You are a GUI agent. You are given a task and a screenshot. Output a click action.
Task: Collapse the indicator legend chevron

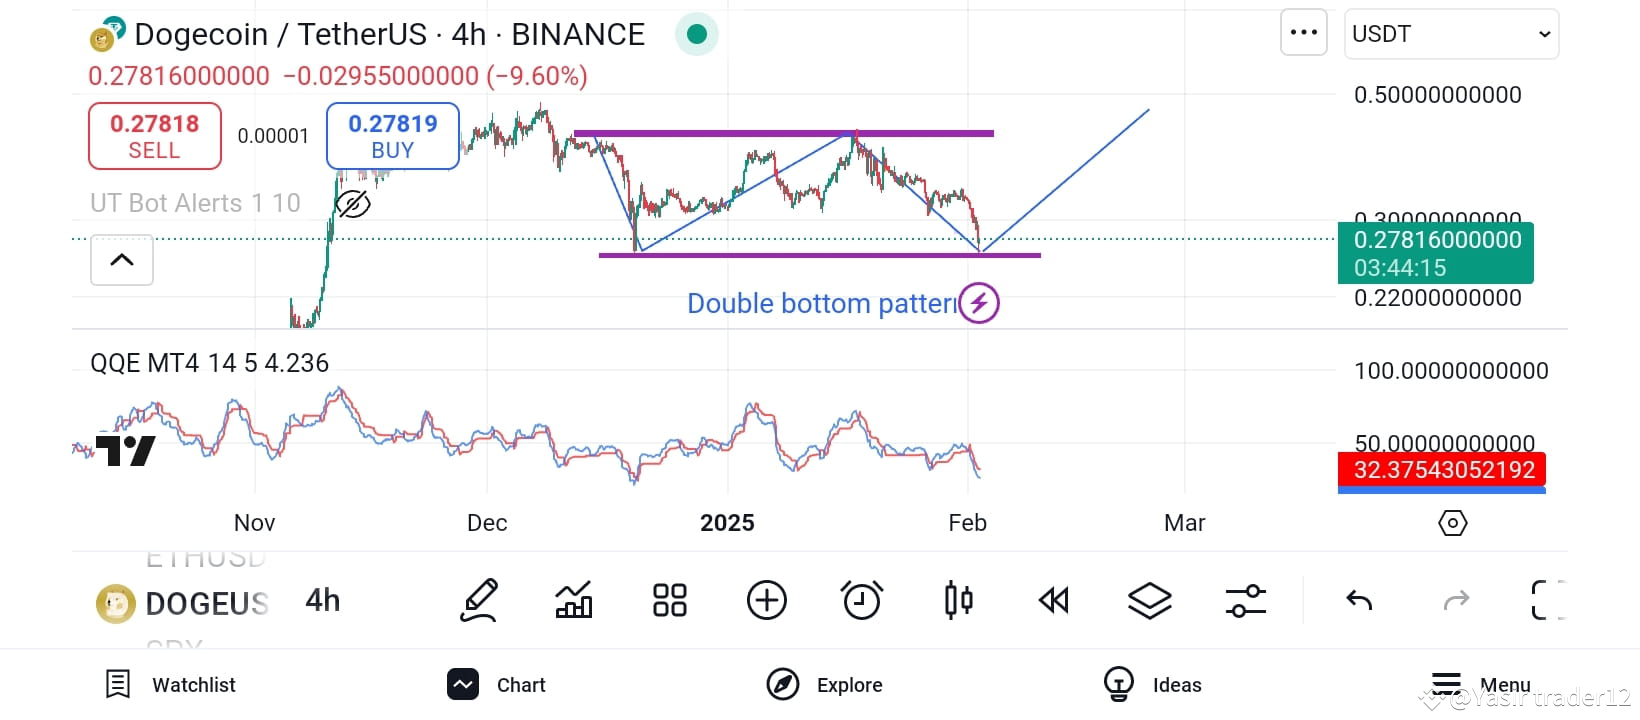pos(122,260)
